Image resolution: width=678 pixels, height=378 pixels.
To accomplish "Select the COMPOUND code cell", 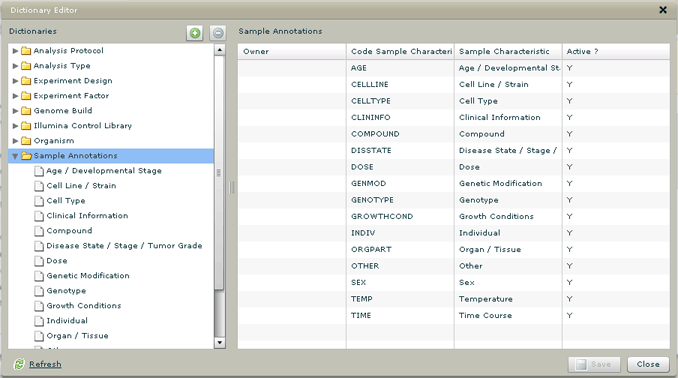I will [400, 134].
